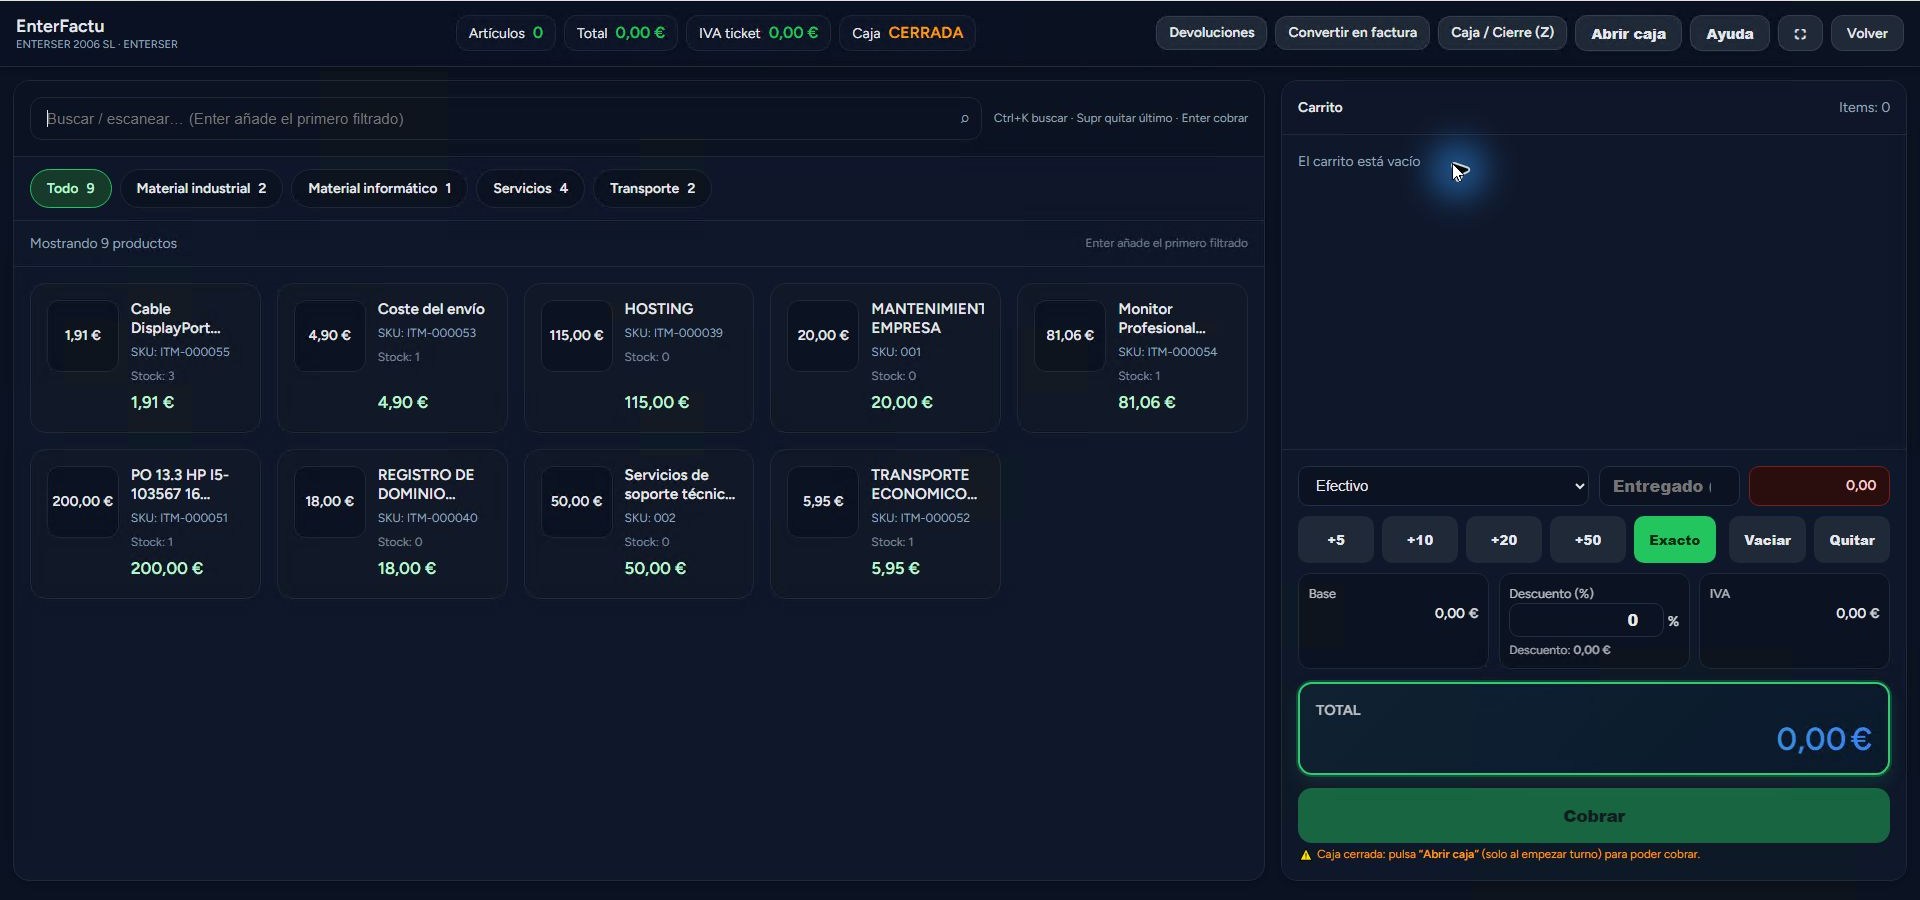
Task: Click the EnterFactu app title
Action: [60, 26]
